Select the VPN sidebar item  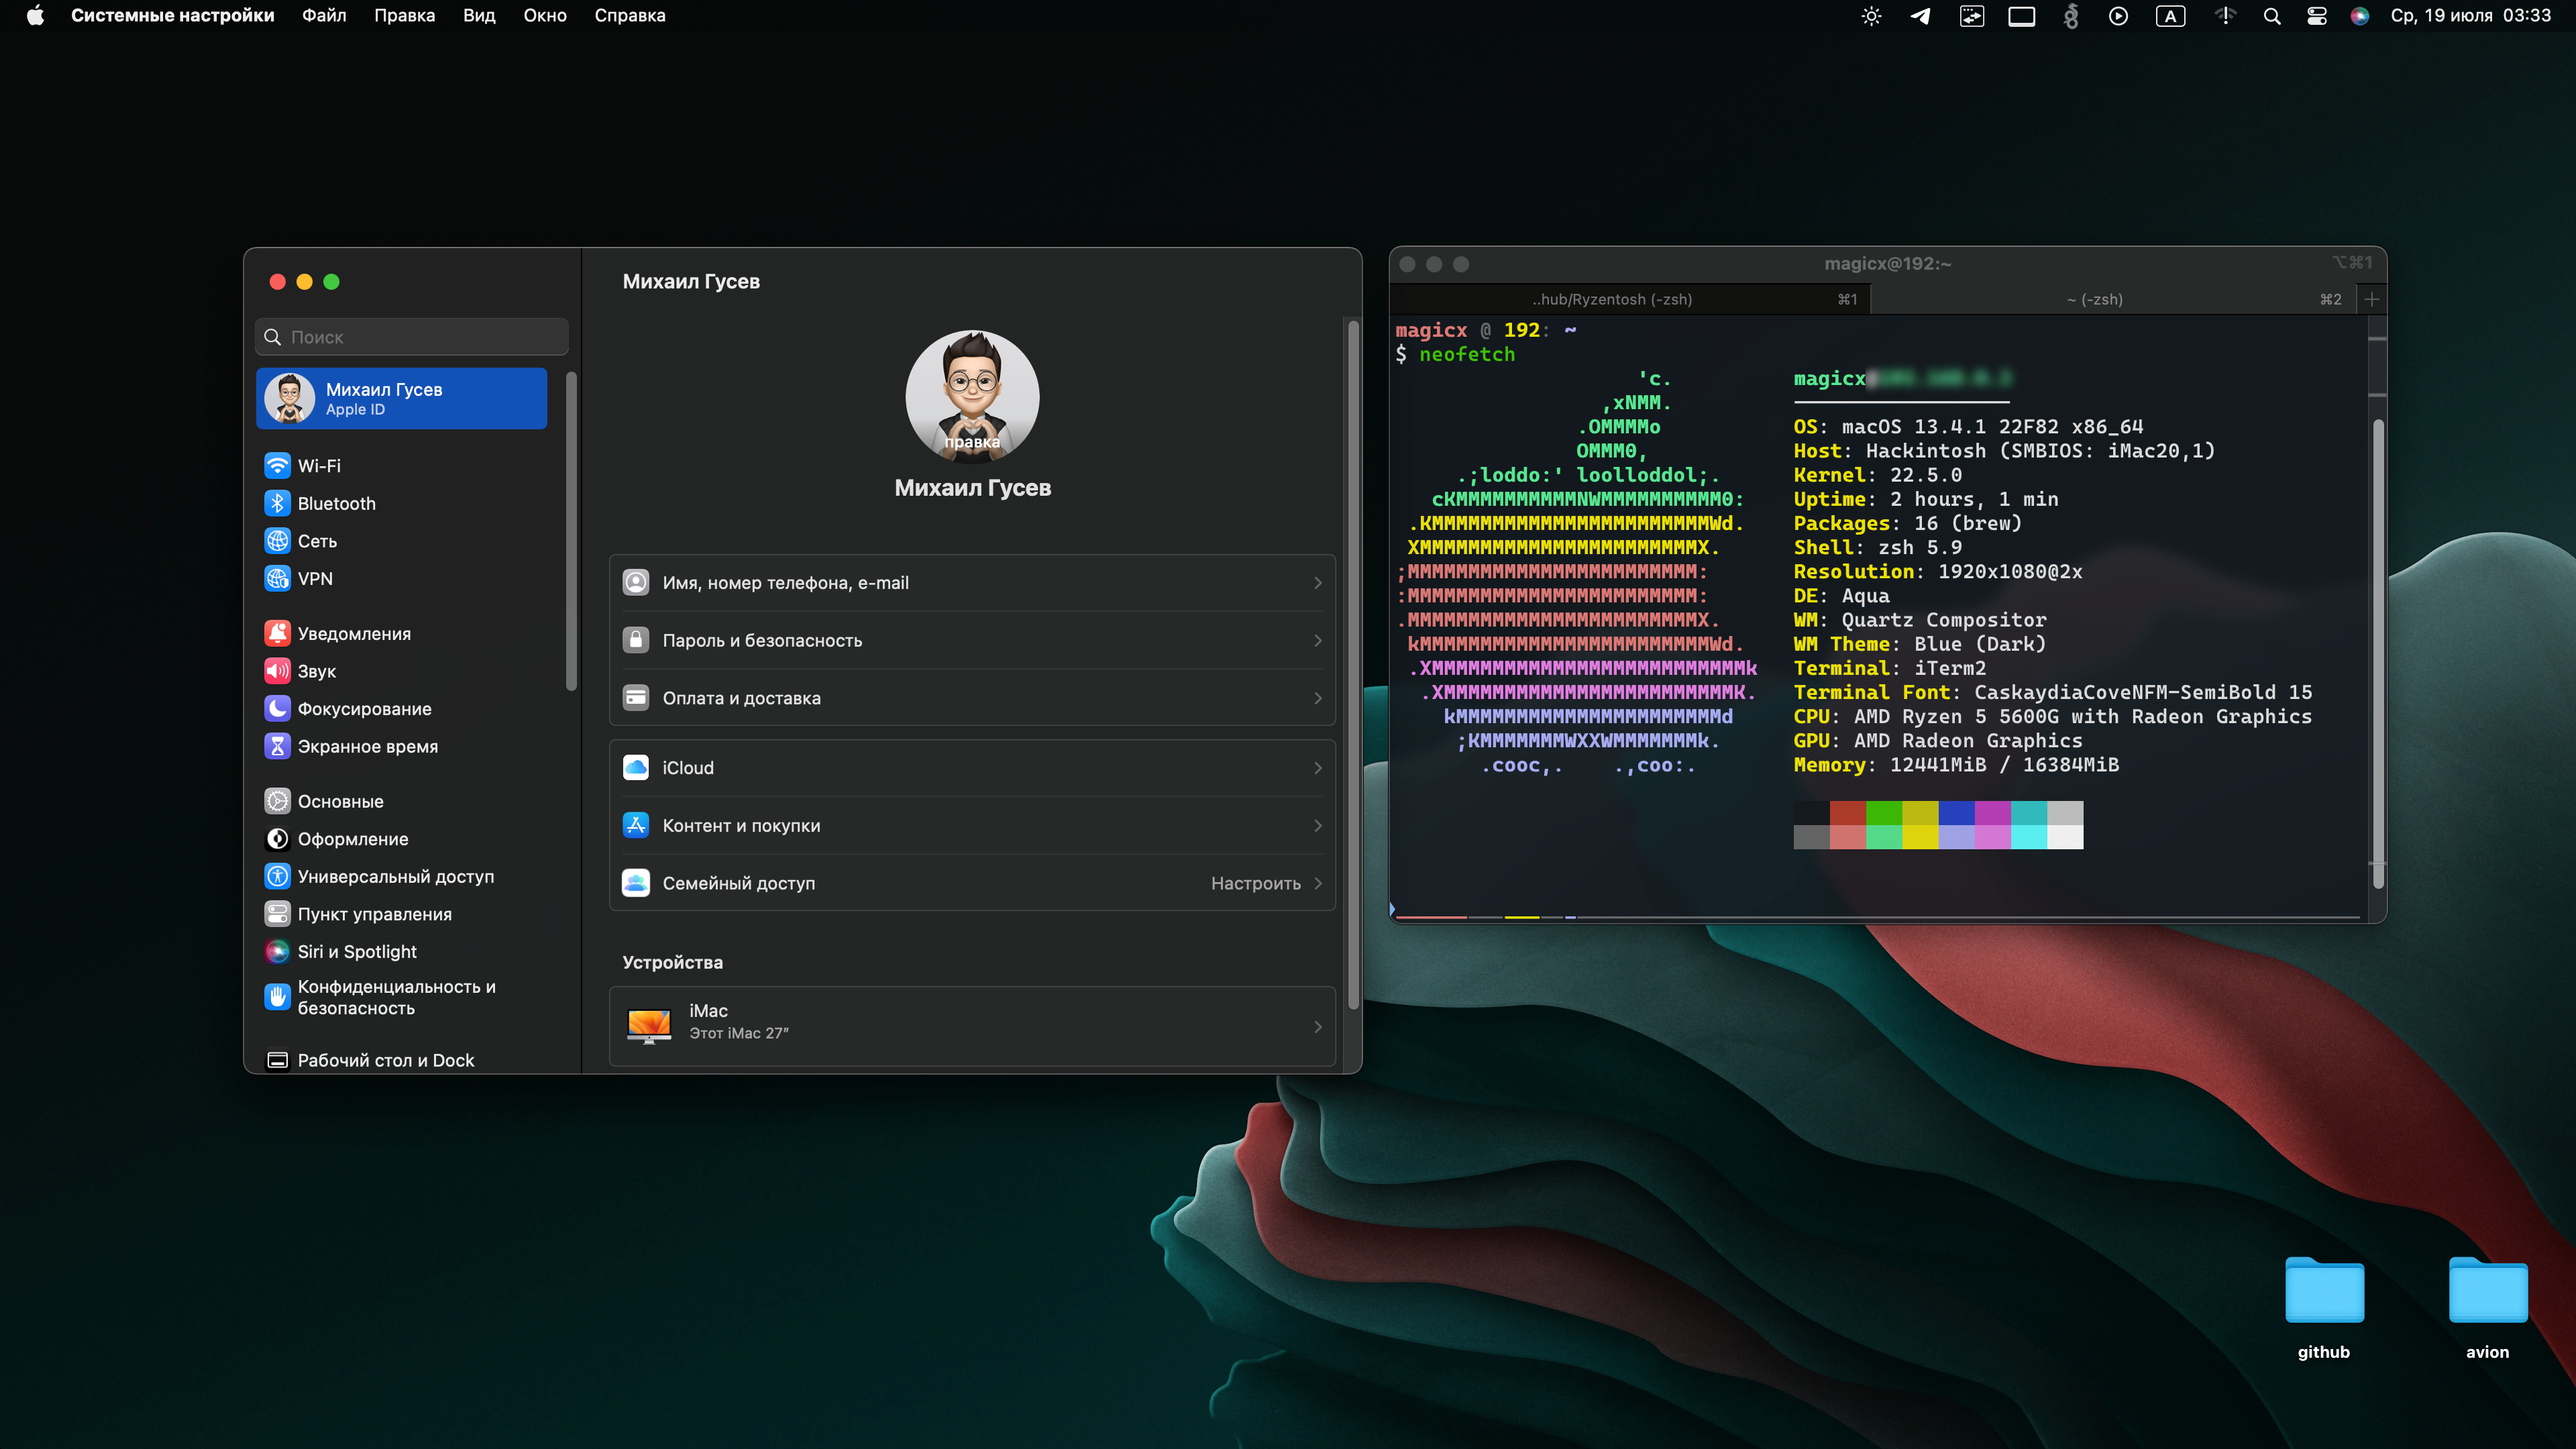[x=315, y=578]
